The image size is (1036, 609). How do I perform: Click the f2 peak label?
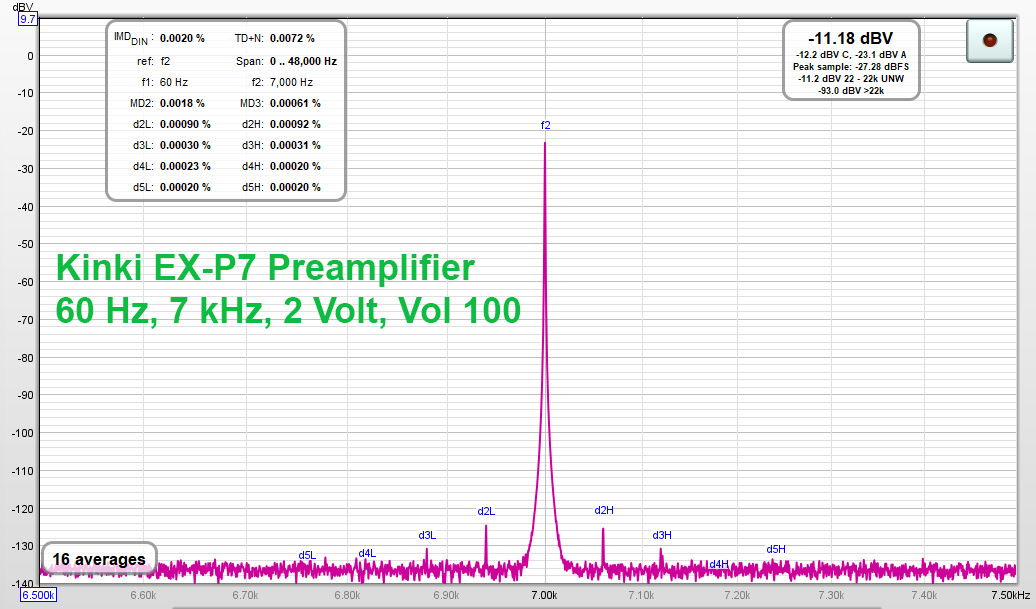(545, 125)
